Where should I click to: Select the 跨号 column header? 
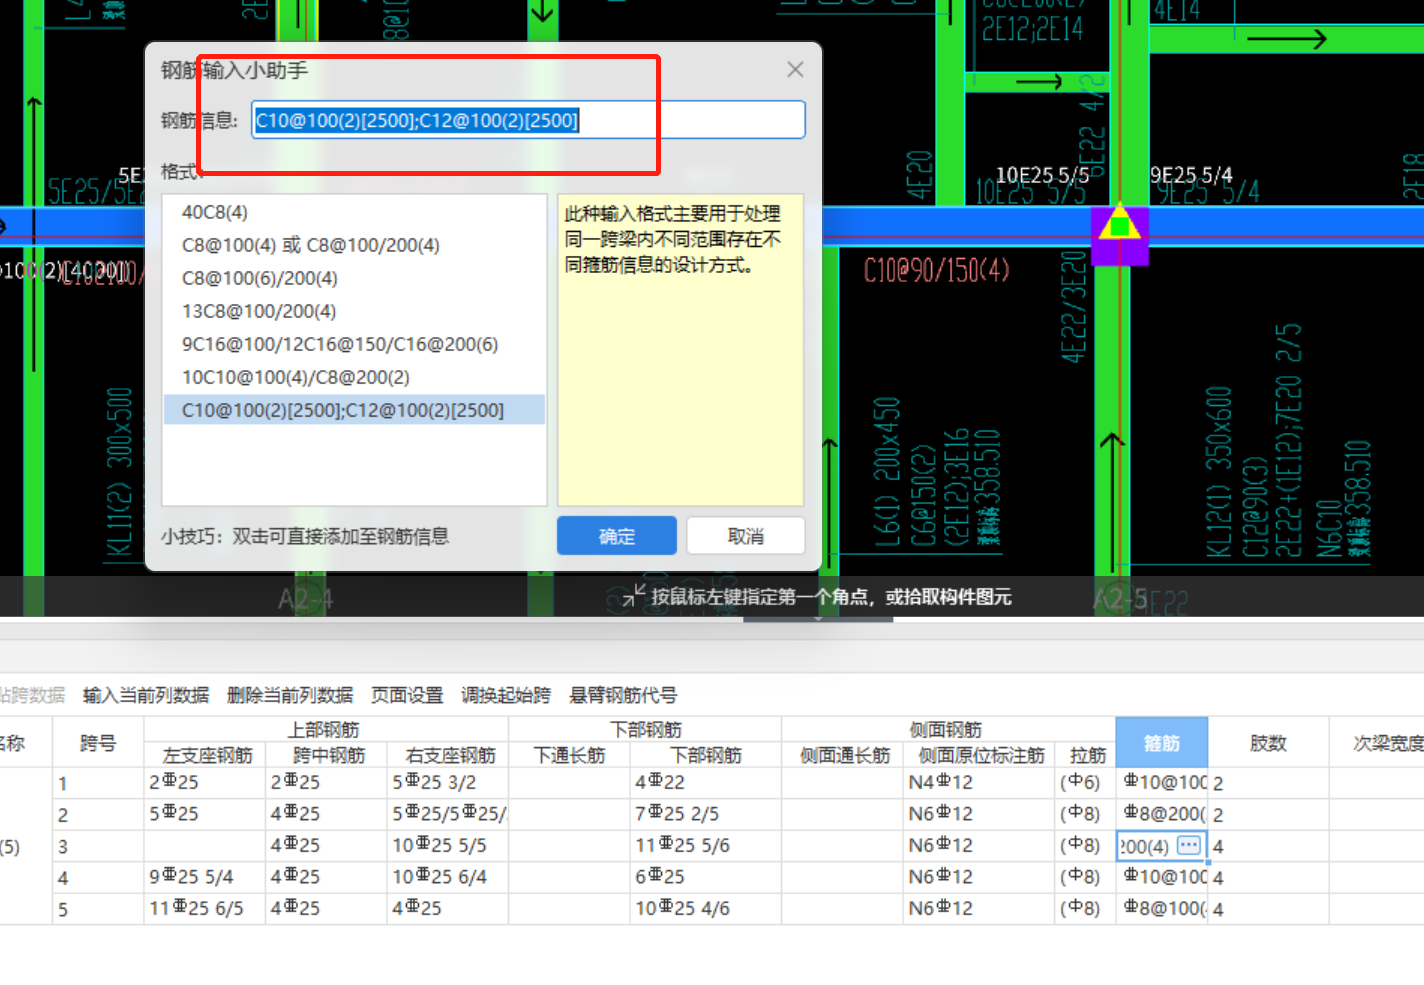(x=98, y=743)
